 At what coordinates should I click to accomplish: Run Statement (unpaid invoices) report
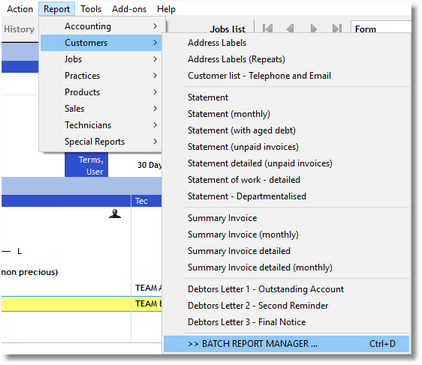tap(286, 147)
